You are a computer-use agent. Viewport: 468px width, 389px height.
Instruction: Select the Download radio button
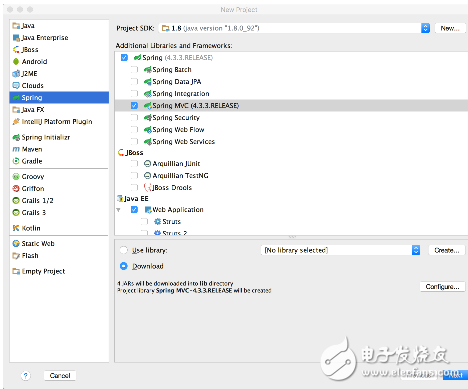click(x=124, y=266)
